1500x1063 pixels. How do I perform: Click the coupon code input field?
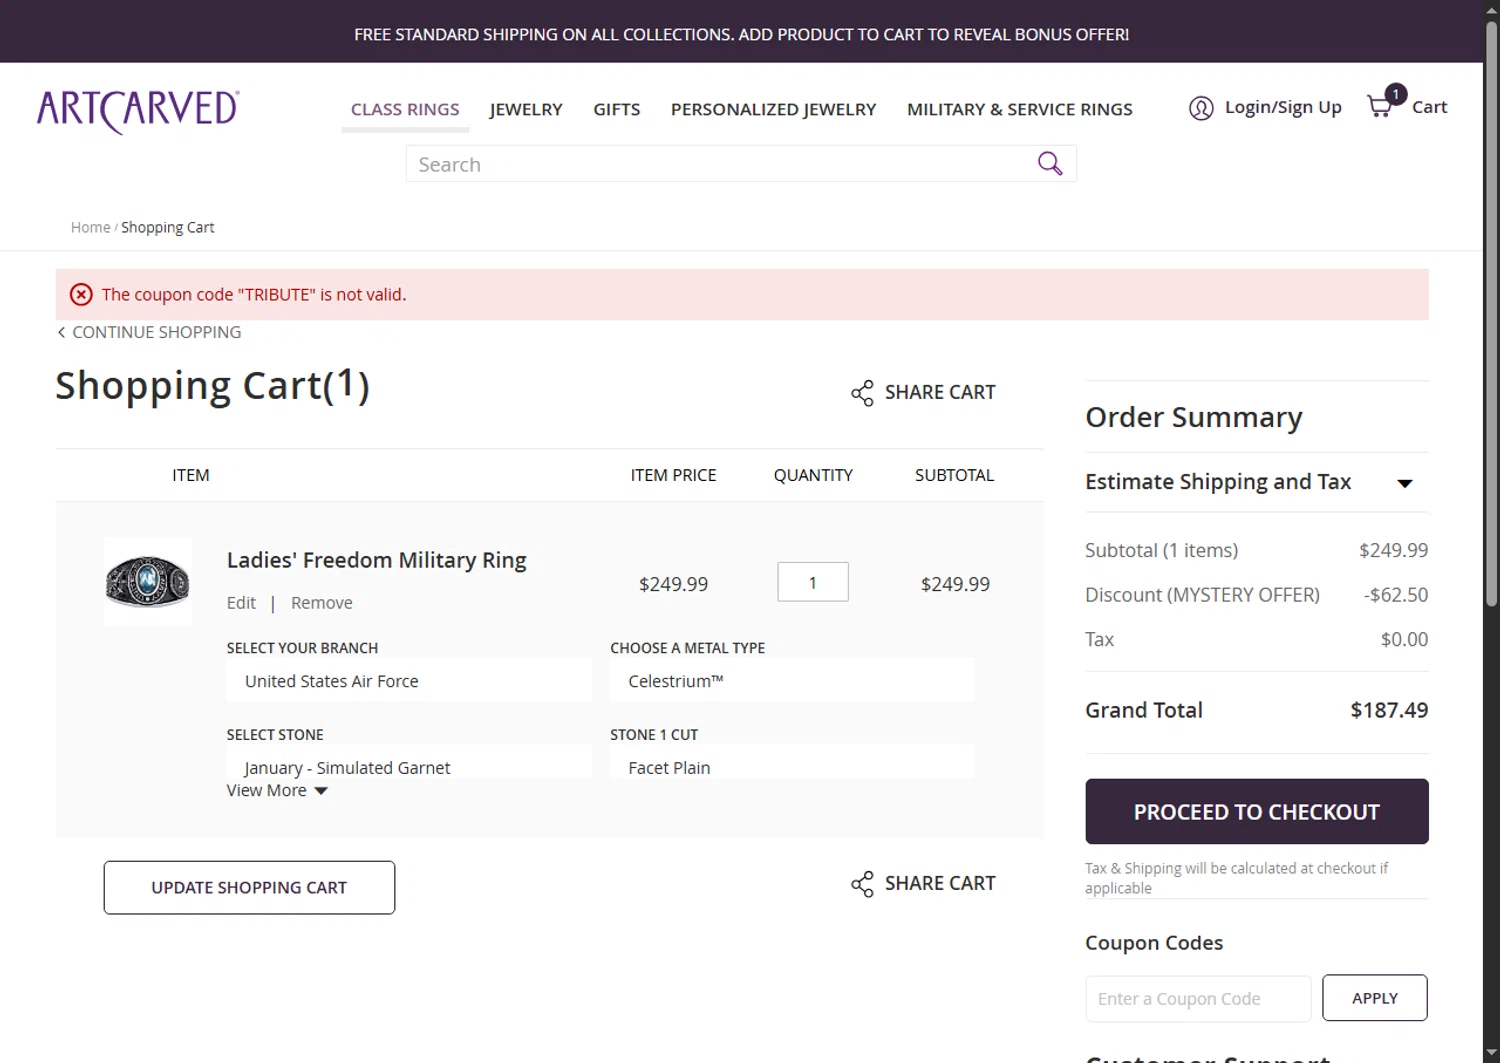click(x=1198, y=999)
